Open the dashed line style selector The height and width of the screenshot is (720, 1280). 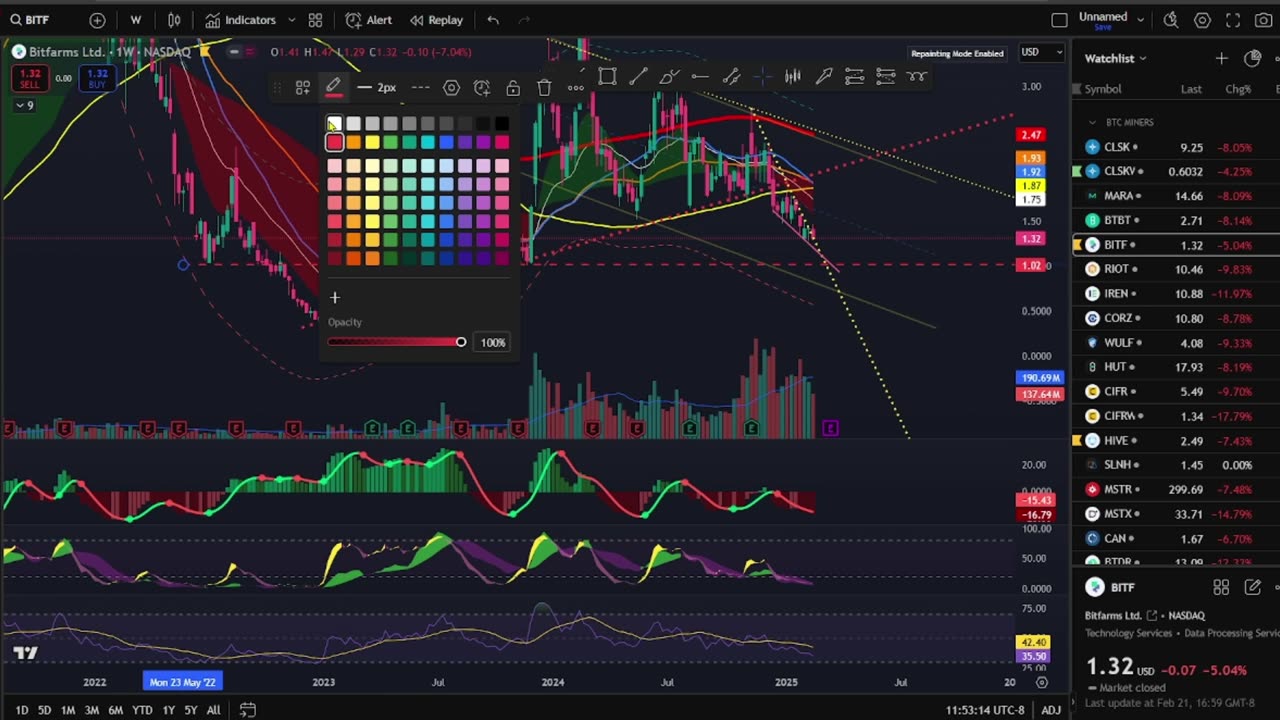420,88
